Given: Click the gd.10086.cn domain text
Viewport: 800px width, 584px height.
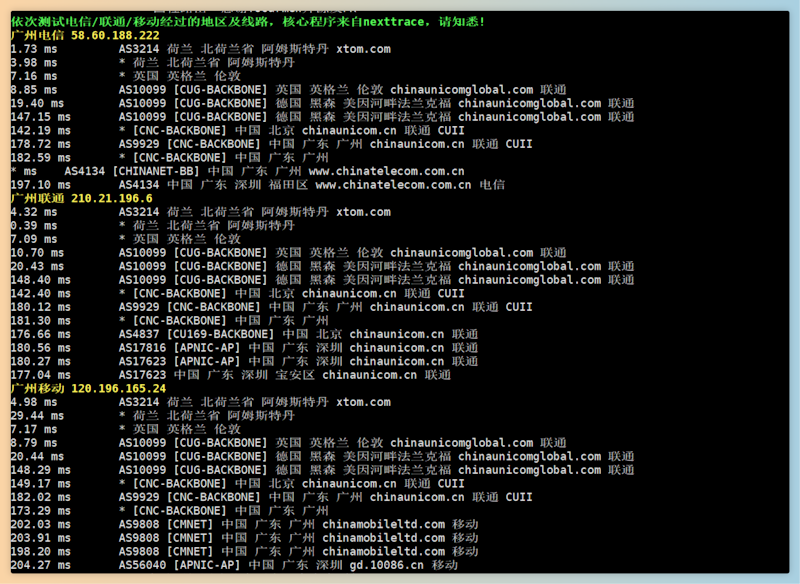Looking at the screenshot, I should click(x=387, y=566).
